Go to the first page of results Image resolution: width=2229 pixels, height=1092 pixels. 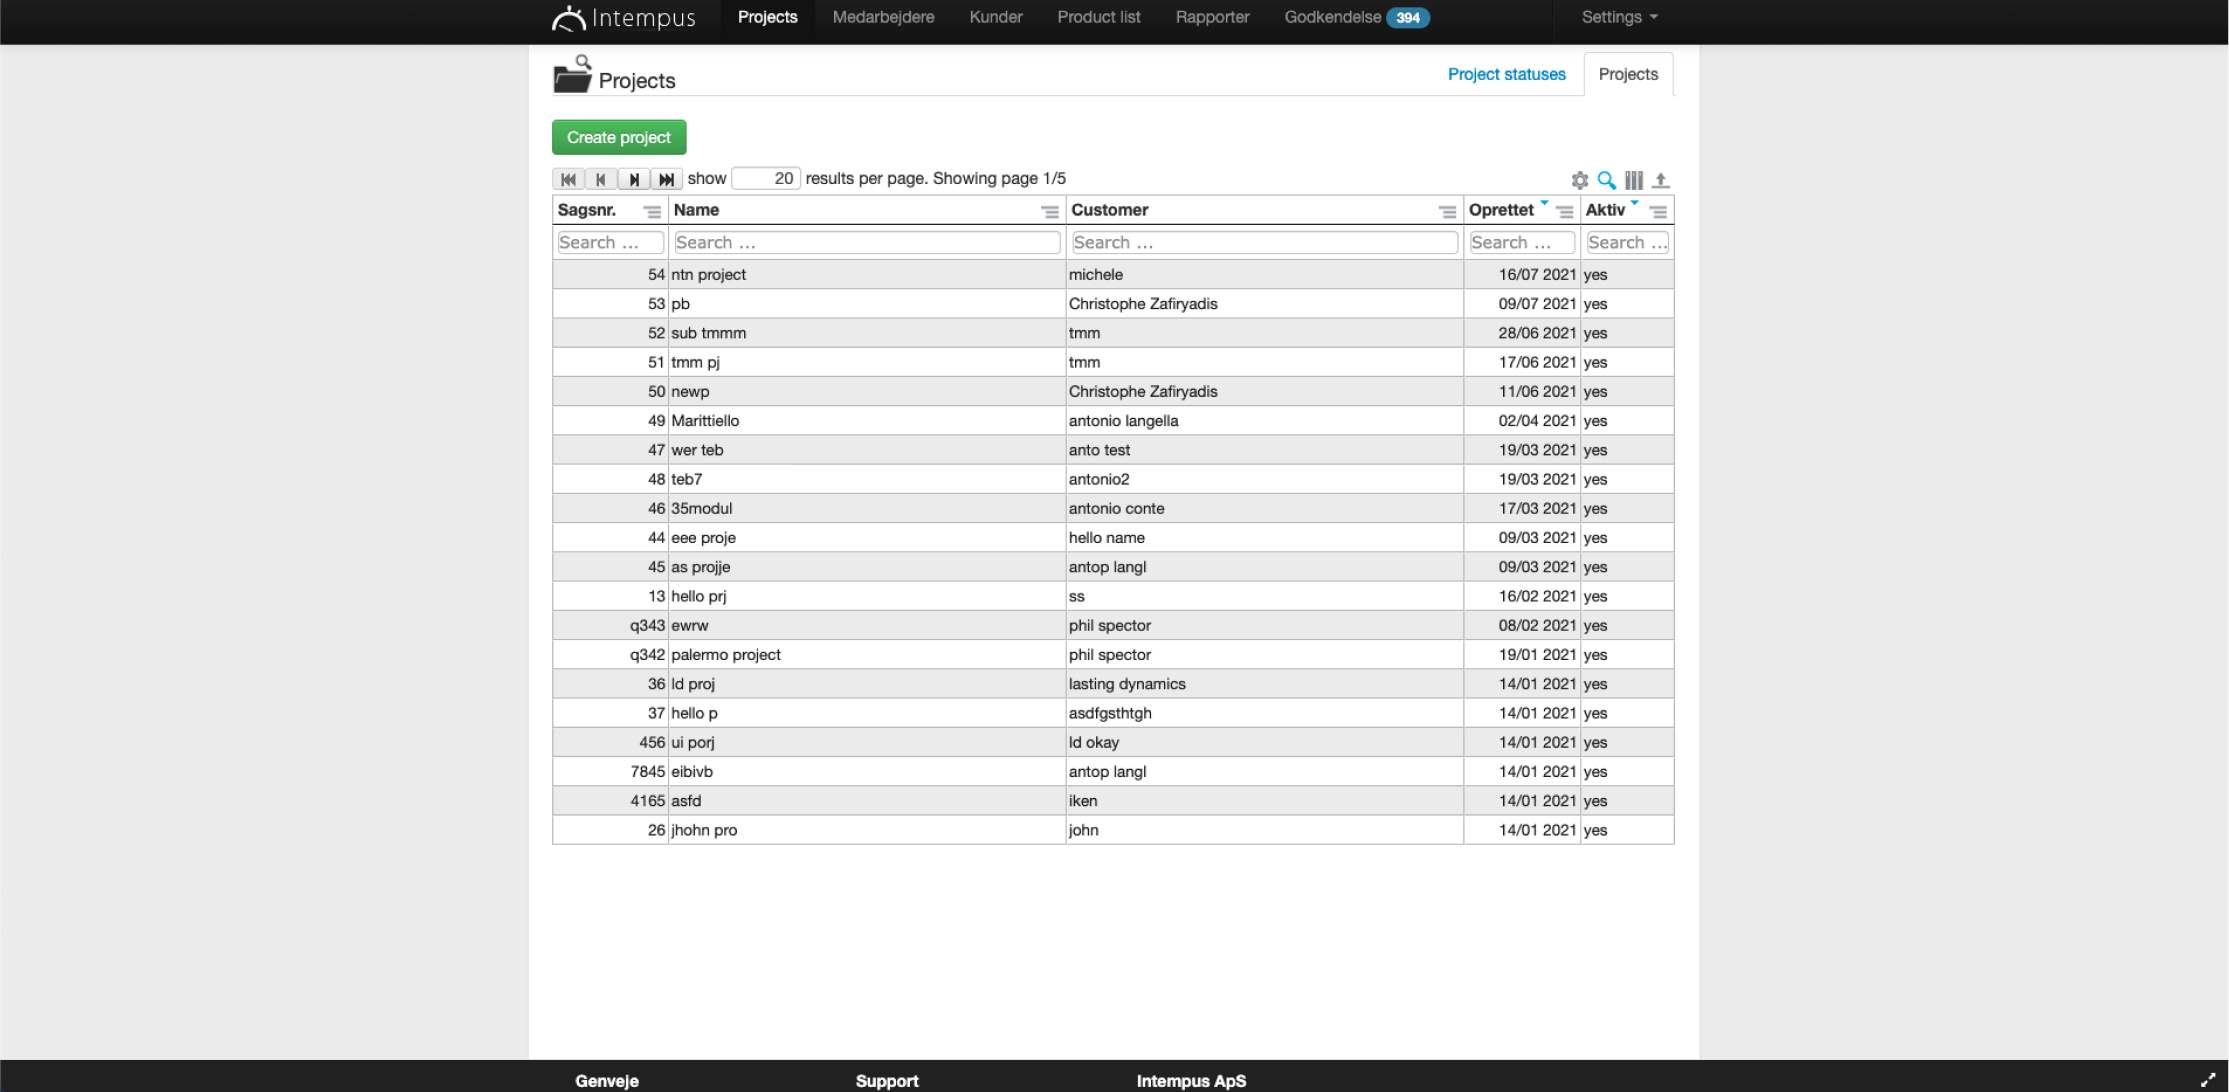click(568, 179)
